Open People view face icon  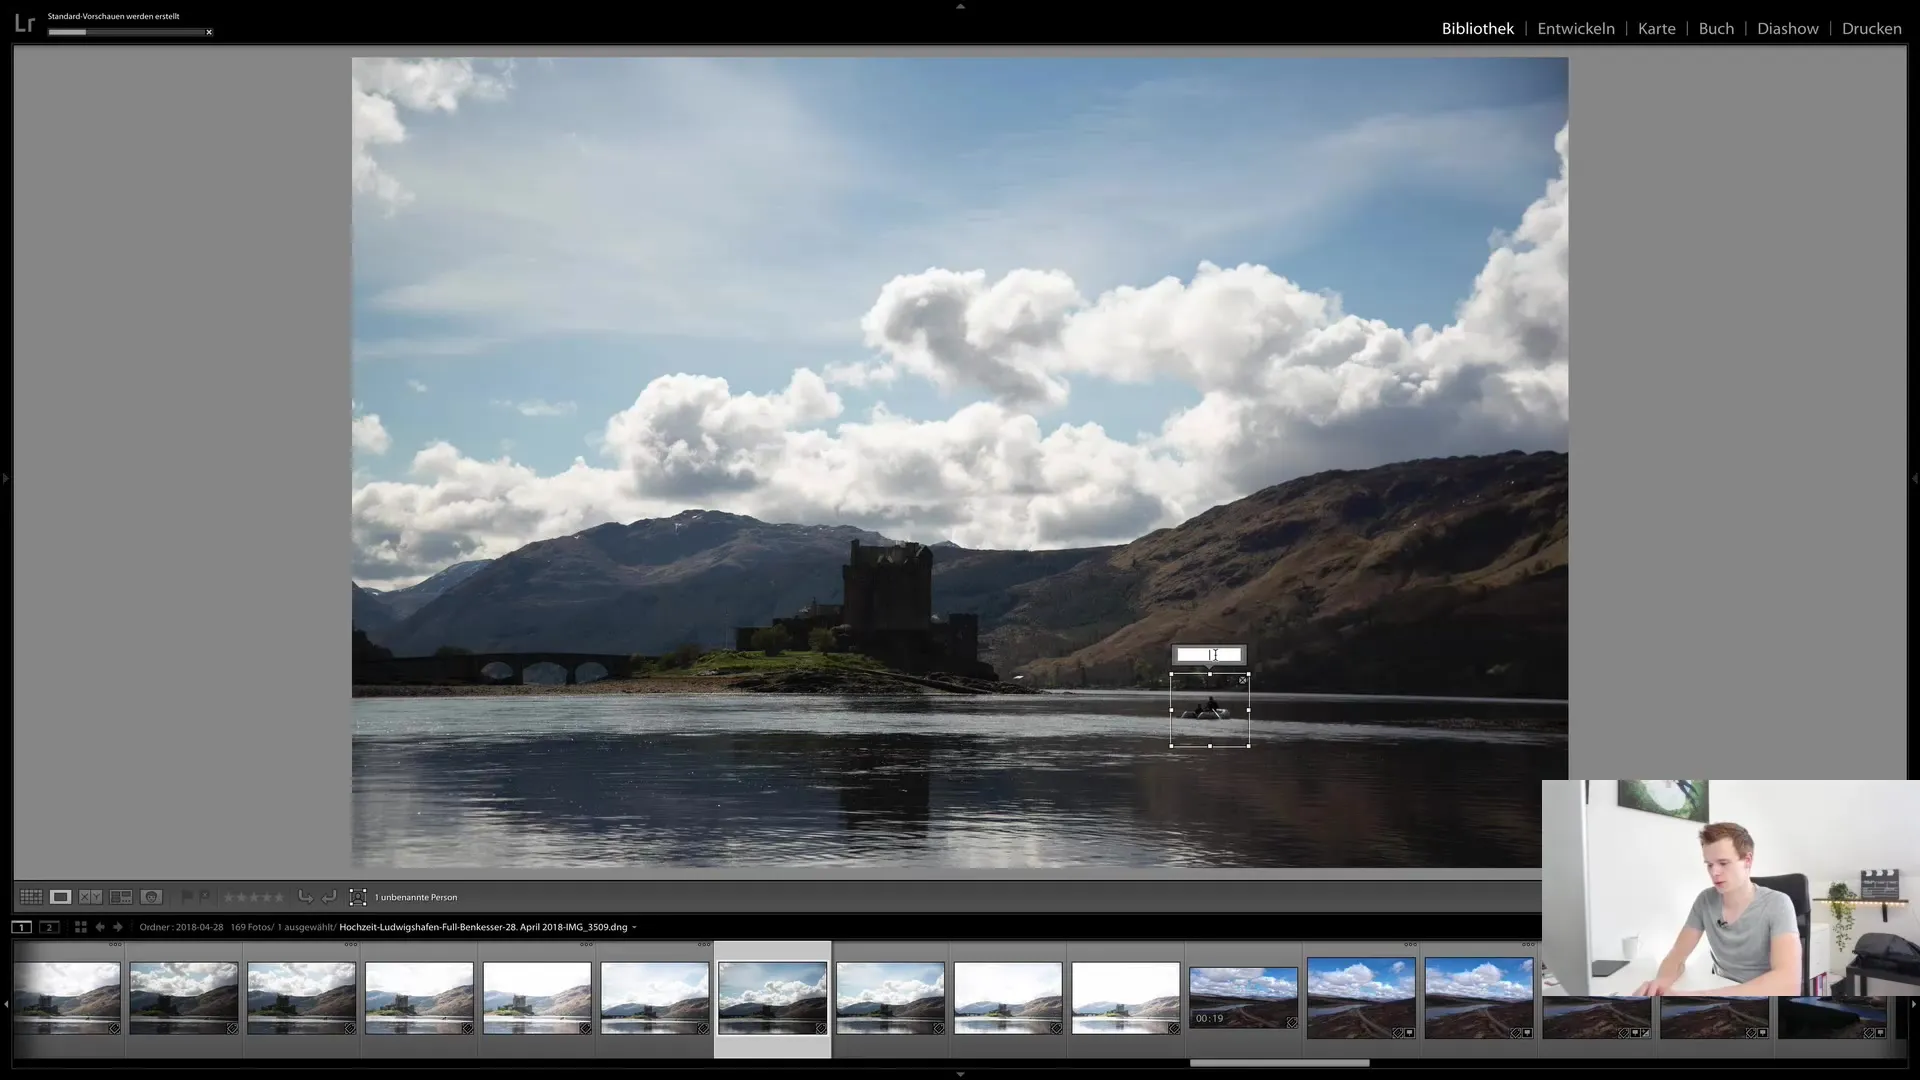point(151,897)
